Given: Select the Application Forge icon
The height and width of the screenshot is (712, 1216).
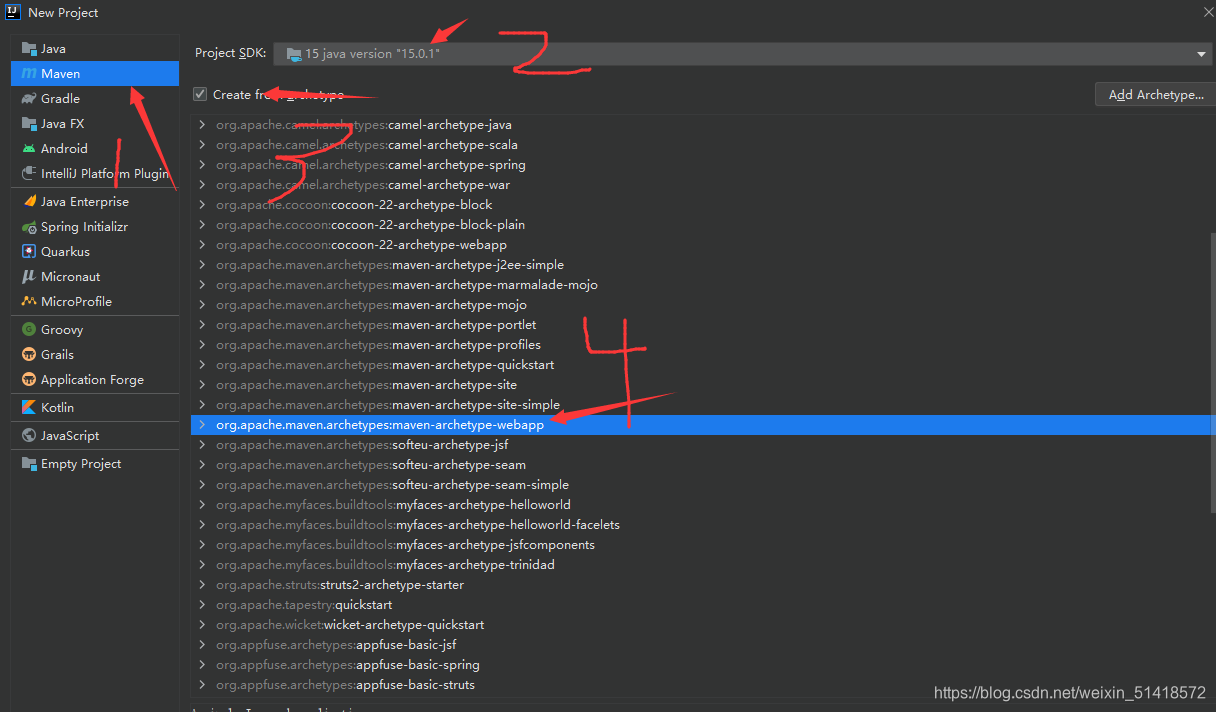Looking at the screenshot, I should (x=28, y=379).
